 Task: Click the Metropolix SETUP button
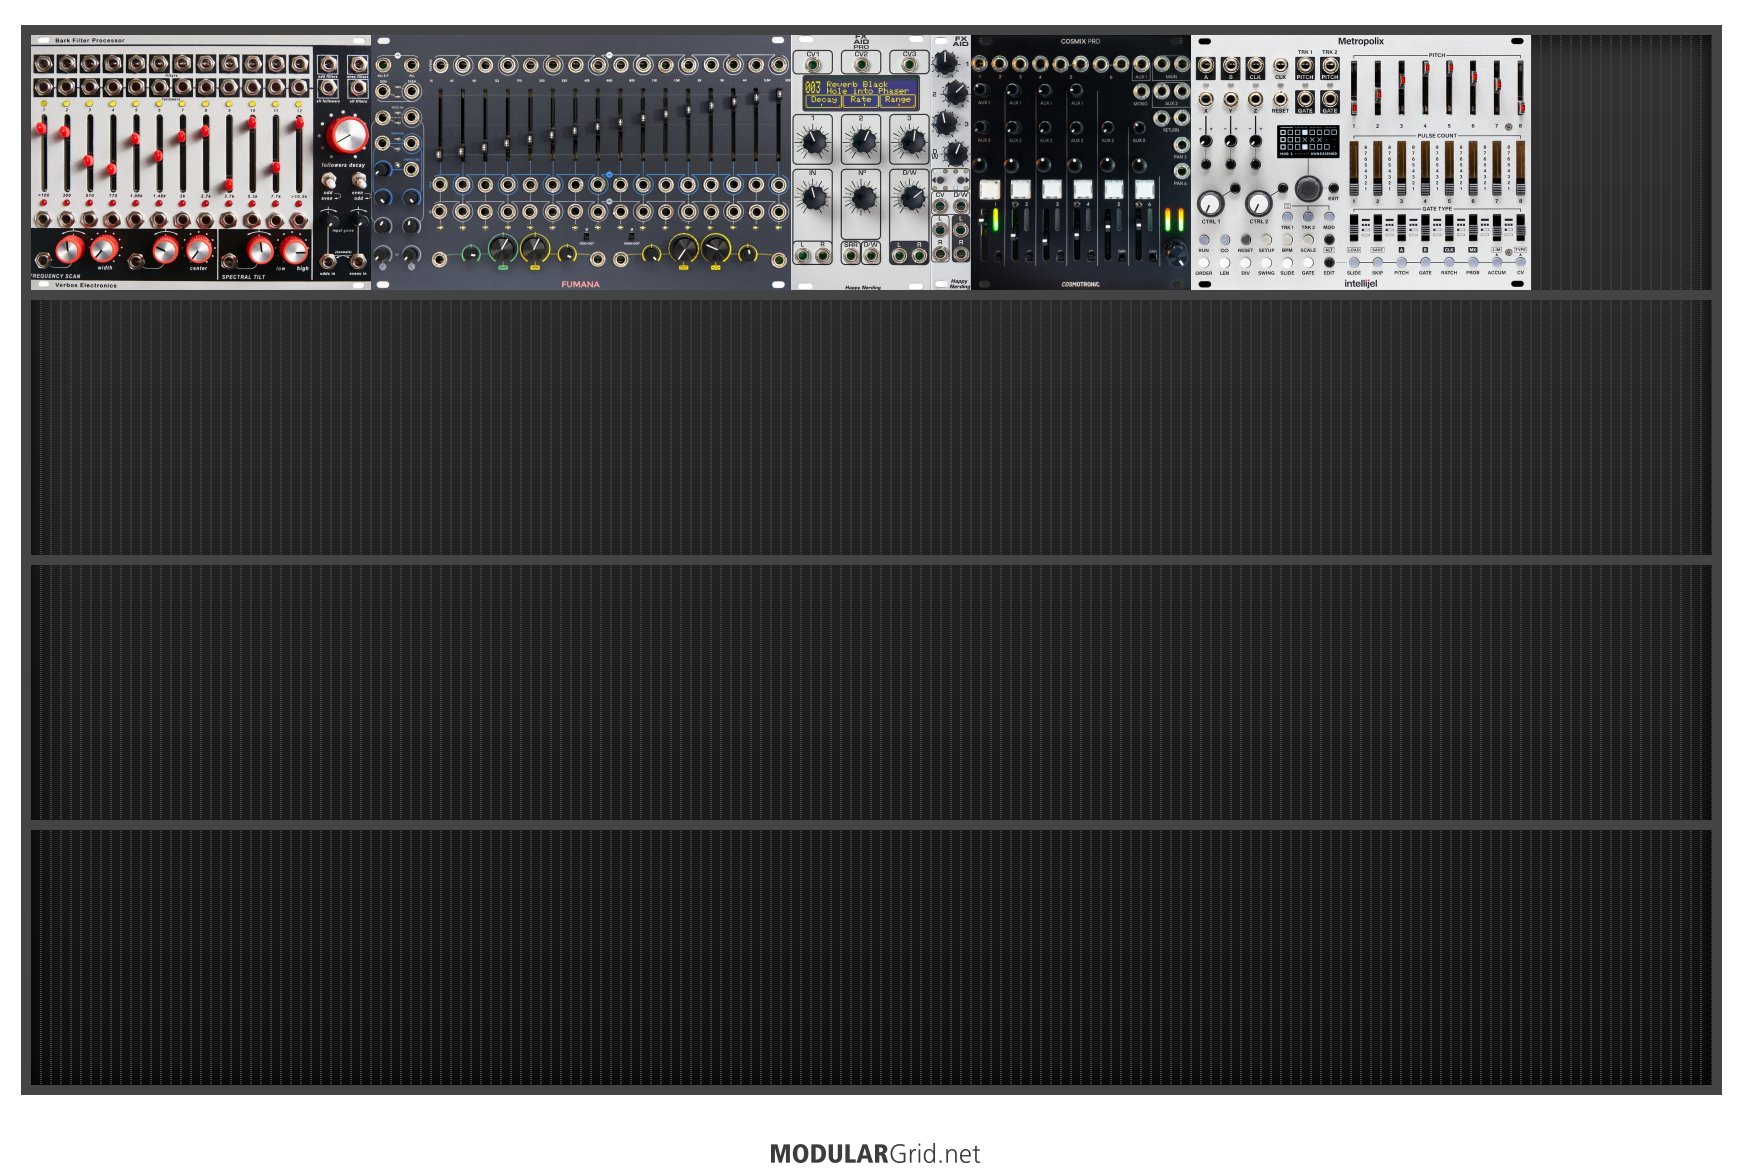pyautogui.click(x=1266, y=240)
